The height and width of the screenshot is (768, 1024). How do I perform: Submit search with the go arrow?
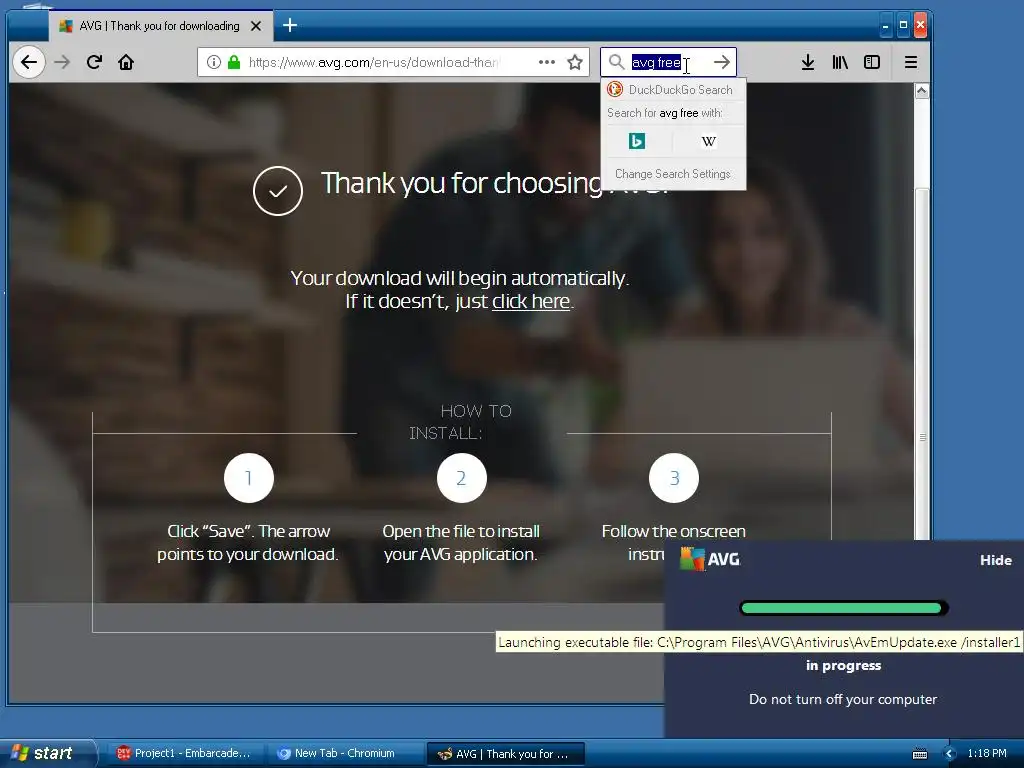(722, 62)
